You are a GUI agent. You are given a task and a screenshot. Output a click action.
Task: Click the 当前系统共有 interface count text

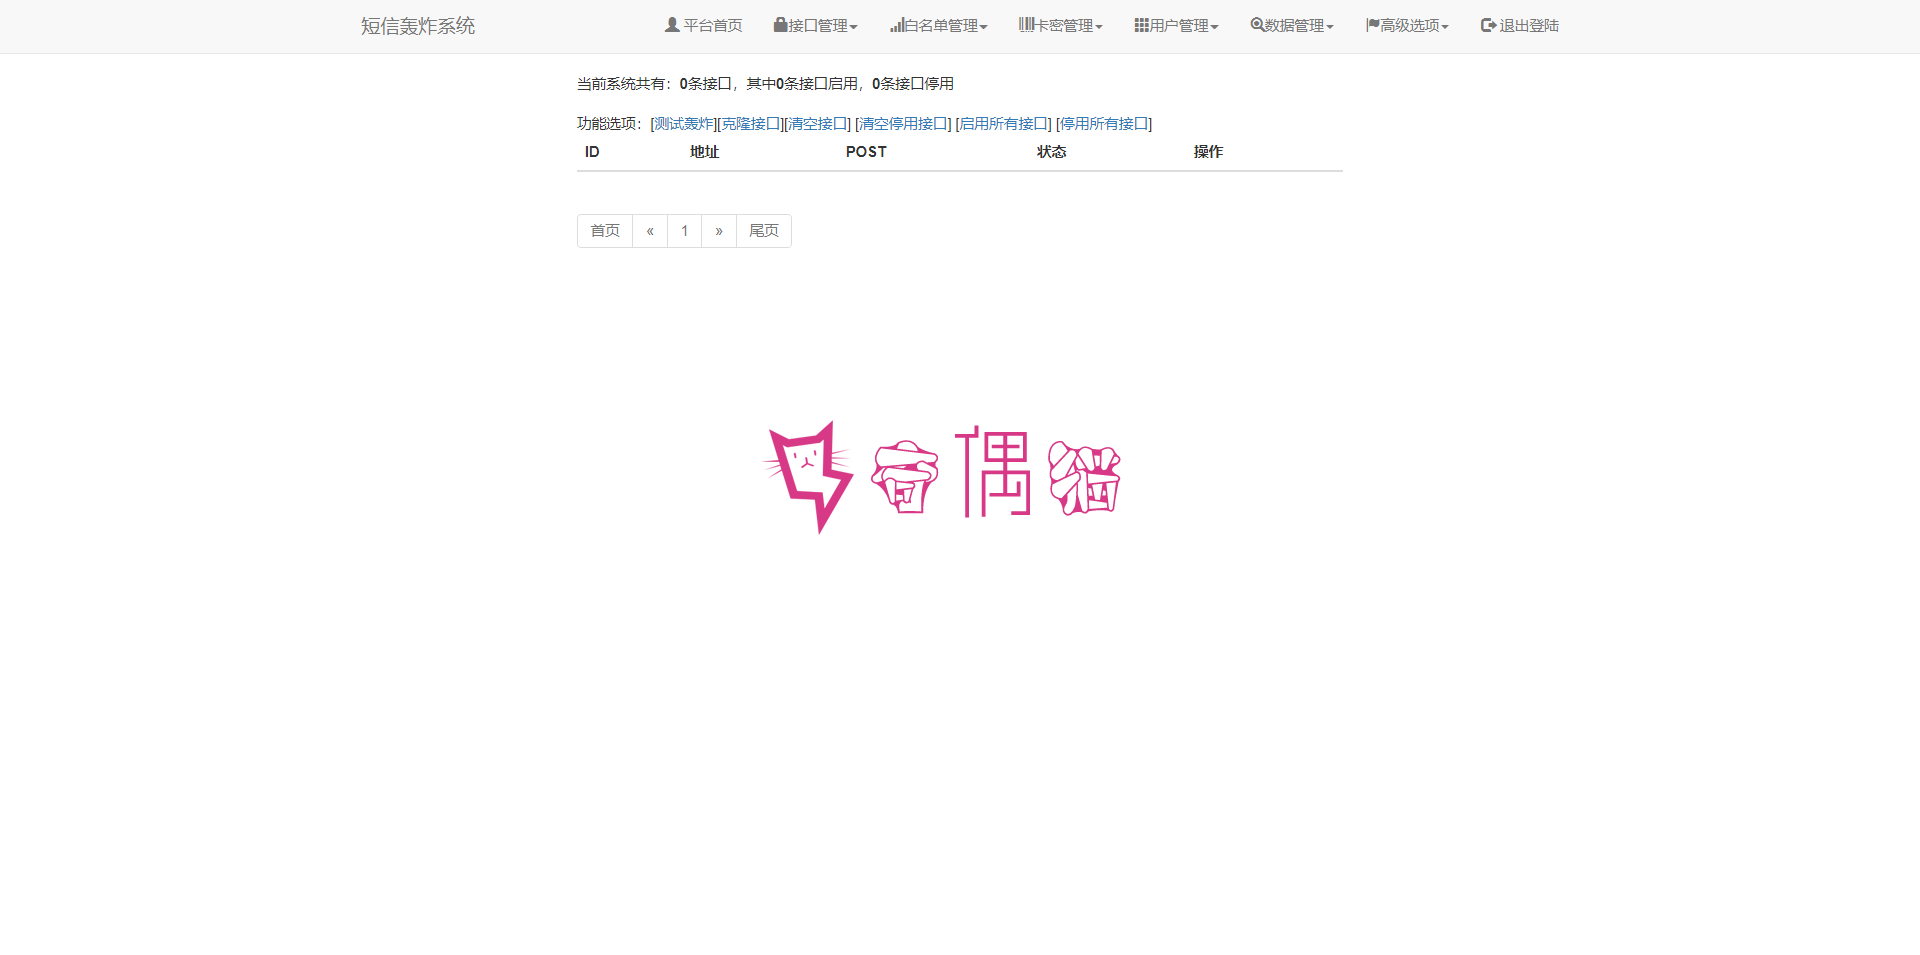pos(765,84)
